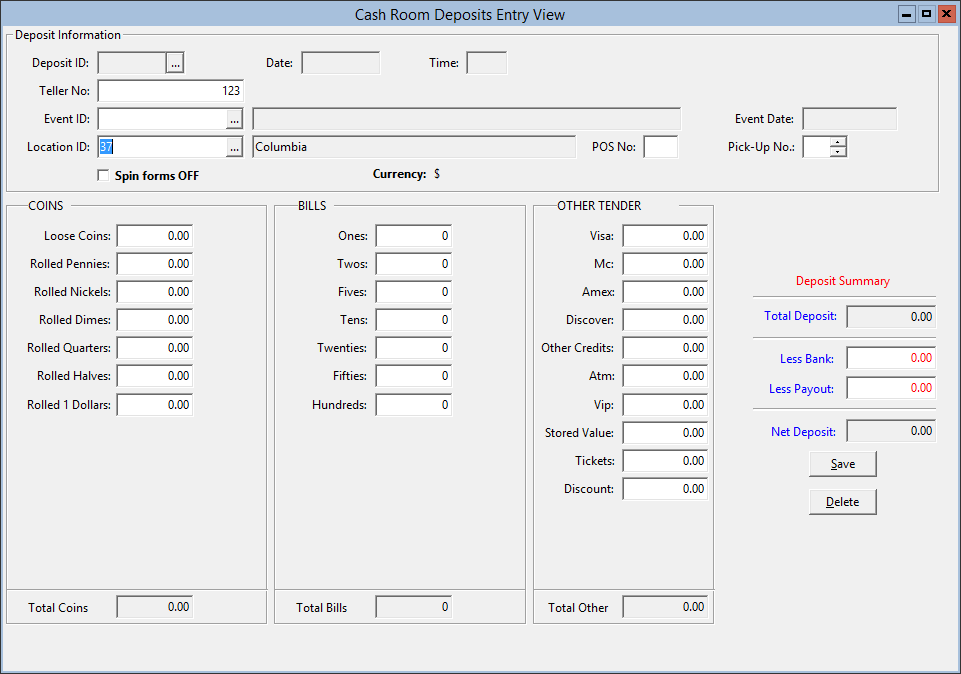Viewport: 961px width, 674px height.
Task: Select the Less Payout amount field
Action: (x=891, y=388)
